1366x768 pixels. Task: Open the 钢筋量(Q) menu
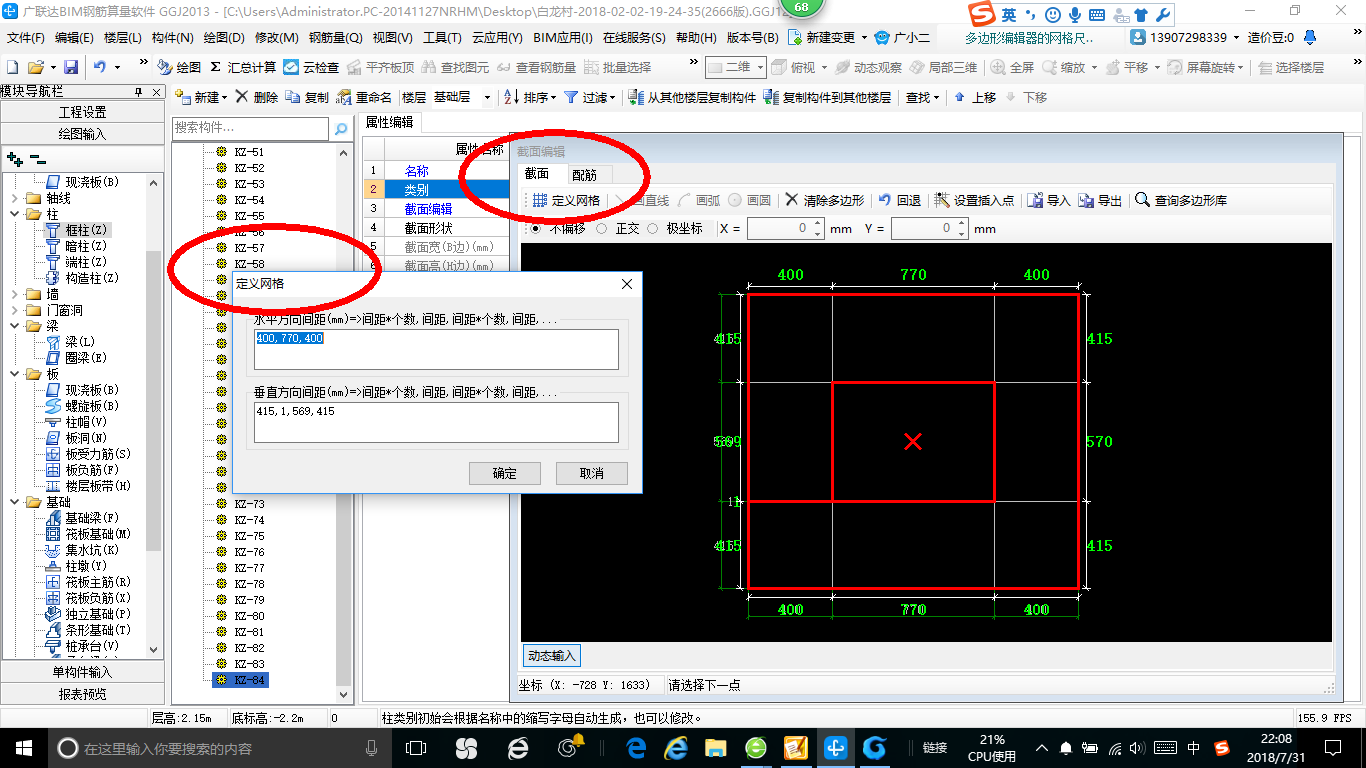pyautogui.click(x=335, y=37)
